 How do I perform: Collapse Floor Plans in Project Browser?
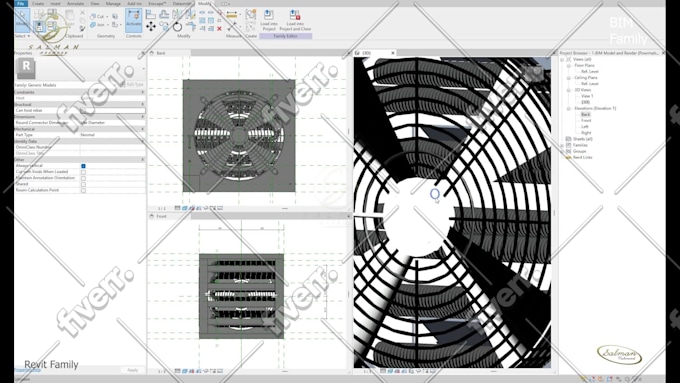click(569, 66)
